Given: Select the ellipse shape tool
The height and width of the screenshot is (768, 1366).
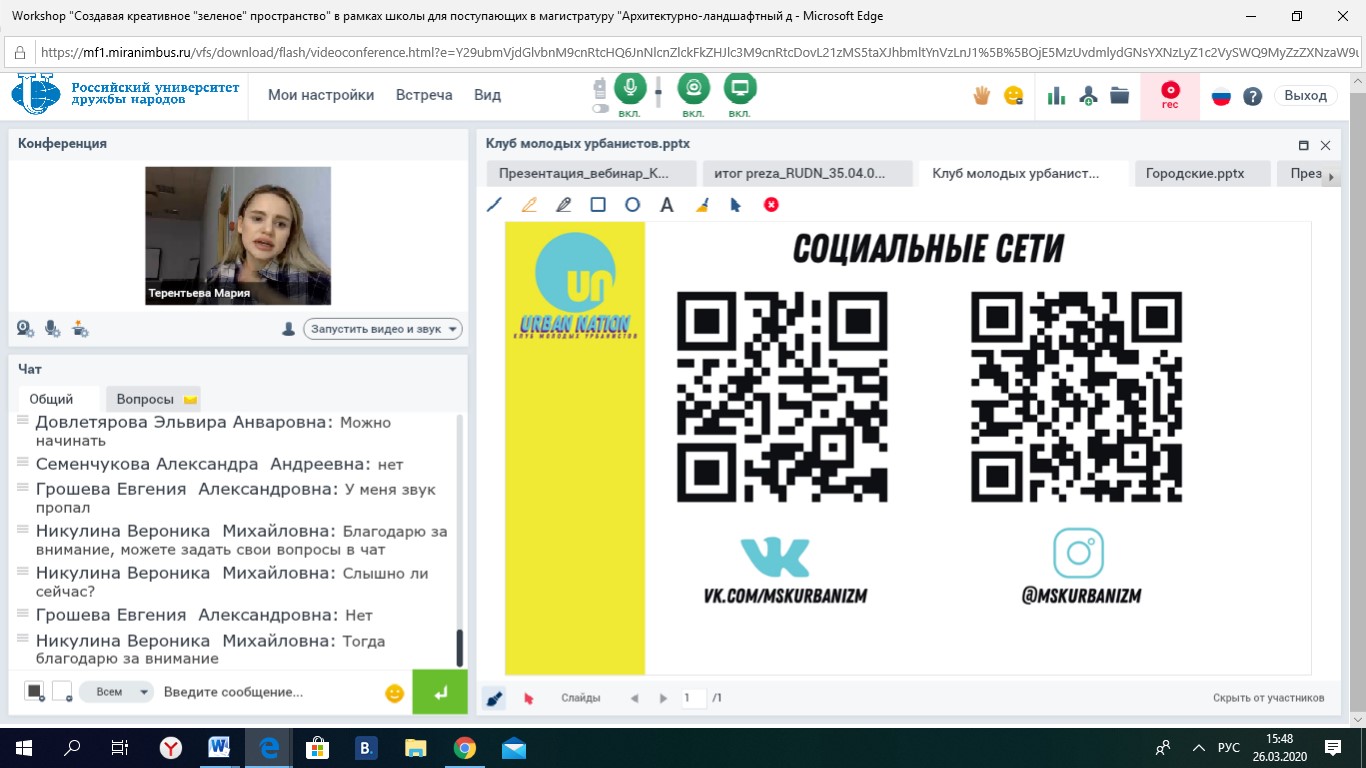Looking at the screenshot, I should point(632,205).
